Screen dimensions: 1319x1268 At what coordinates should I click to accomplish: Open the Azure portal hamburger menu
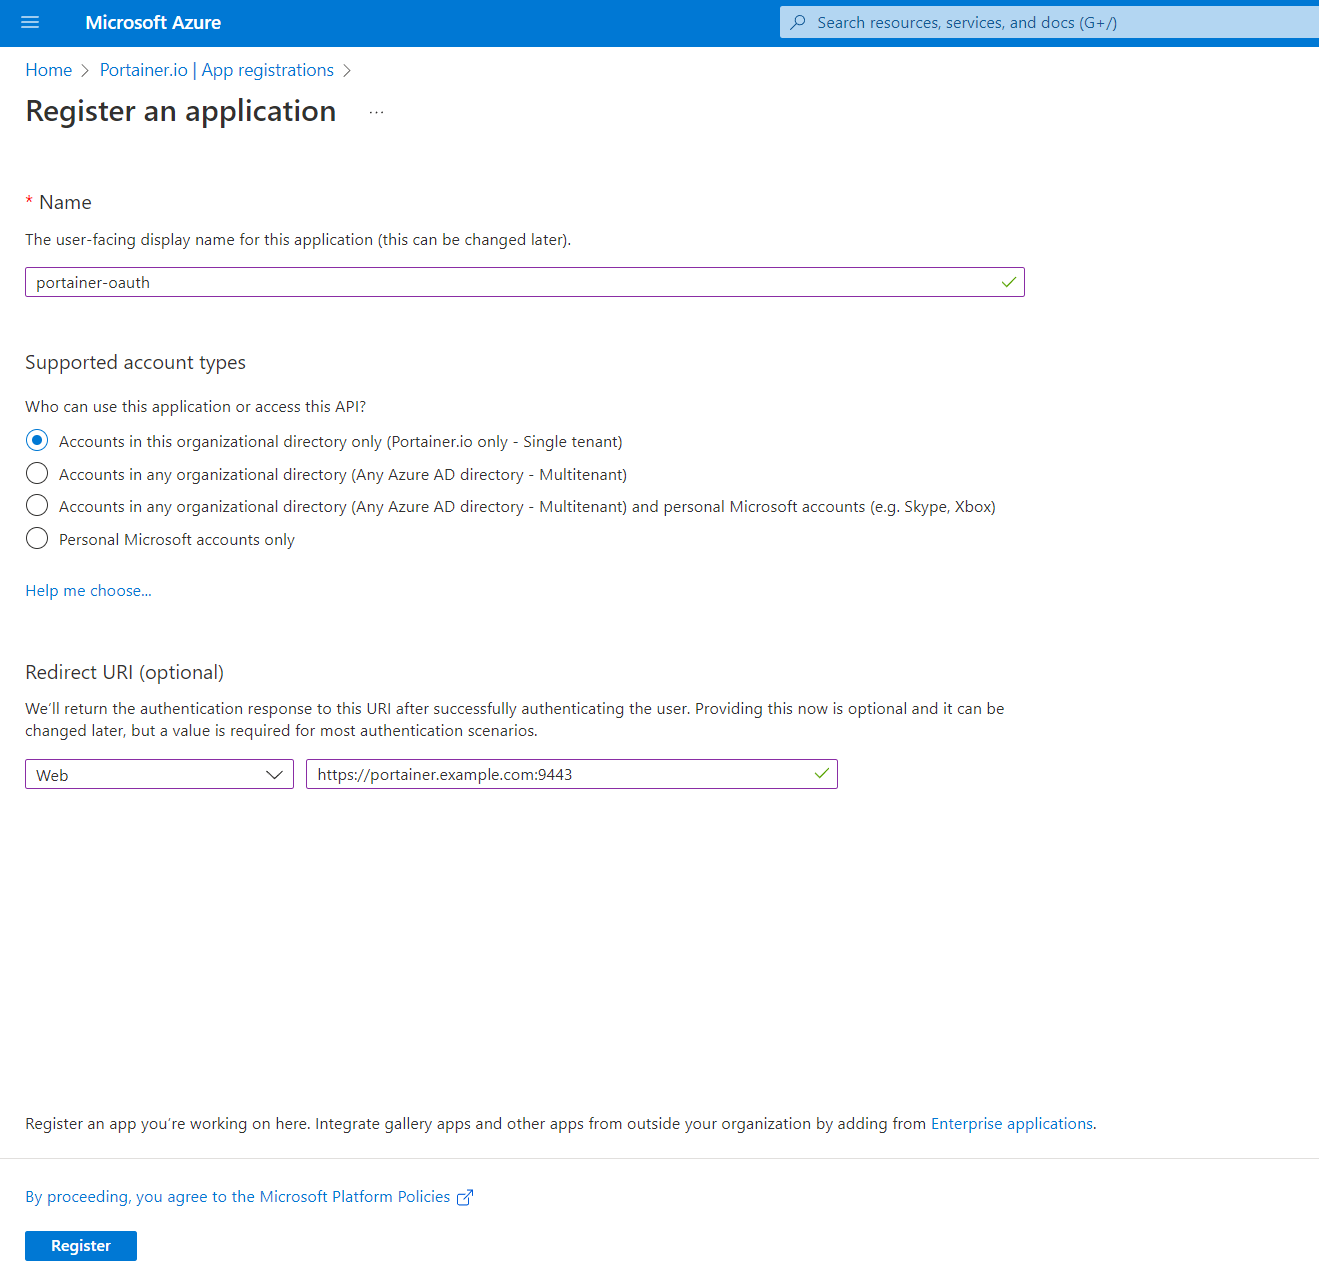tap(30, 22)
